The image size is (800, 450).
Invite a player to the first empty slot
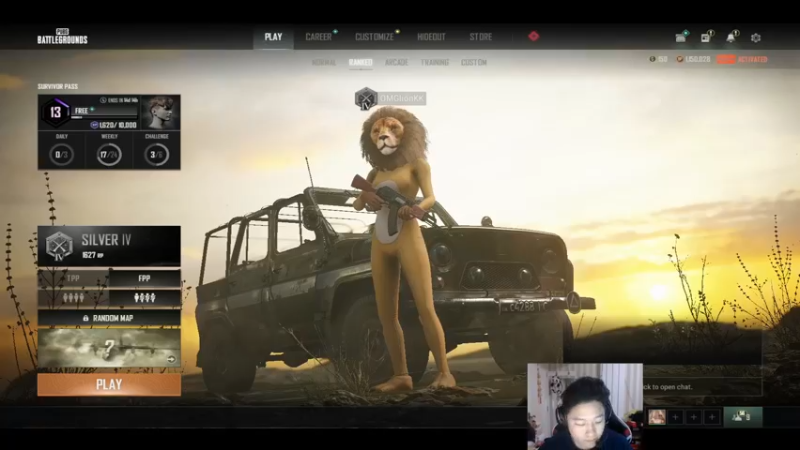[675, 417]
